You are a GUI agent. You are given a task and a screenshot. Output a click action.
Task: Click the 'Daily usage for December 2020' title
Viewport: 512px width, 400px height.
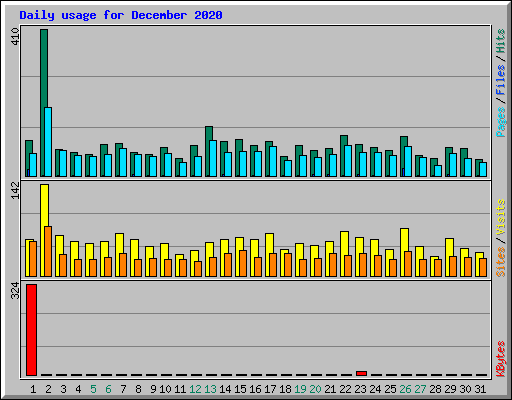121,15
